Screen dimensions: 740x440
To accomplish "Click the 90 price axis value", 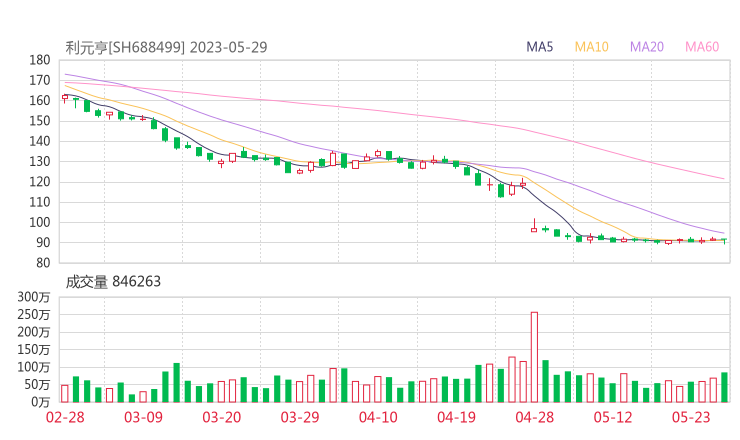I will [43, 243].
